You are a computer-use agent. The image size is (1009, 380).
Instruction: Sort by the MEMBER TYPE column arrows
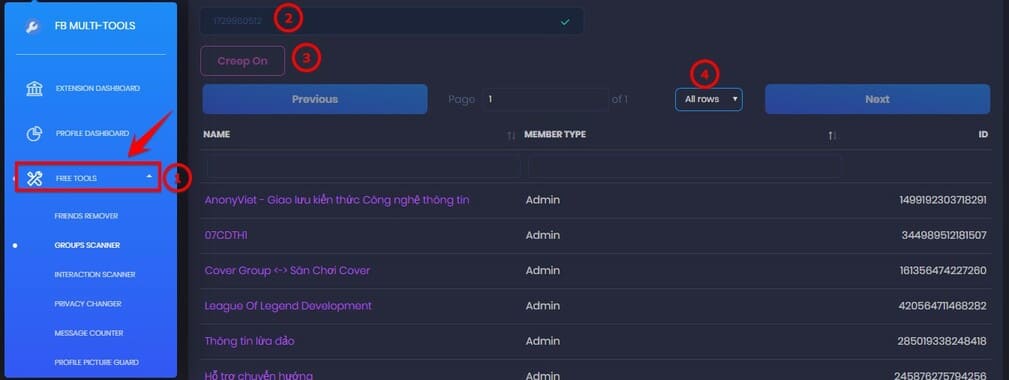[832, 135]
